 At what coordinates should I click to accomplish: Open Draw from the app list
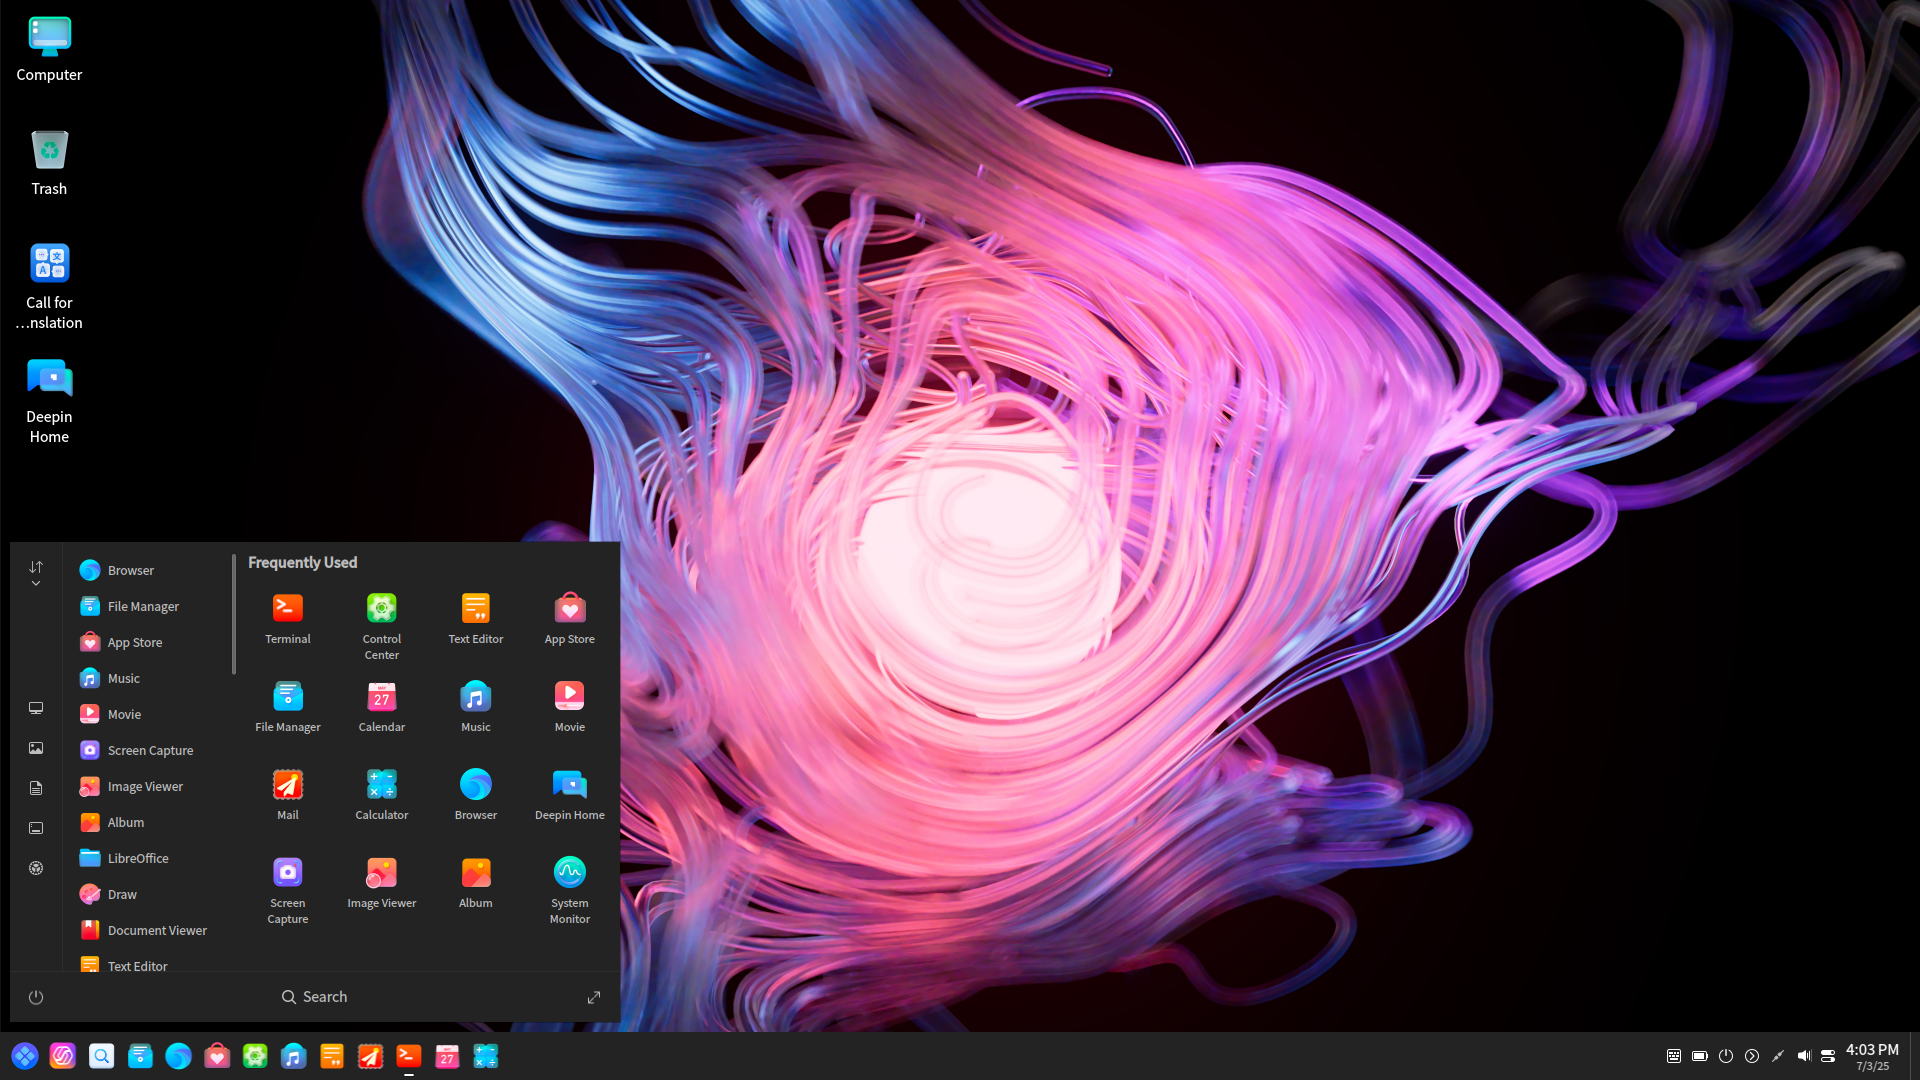tap(150, 894)
